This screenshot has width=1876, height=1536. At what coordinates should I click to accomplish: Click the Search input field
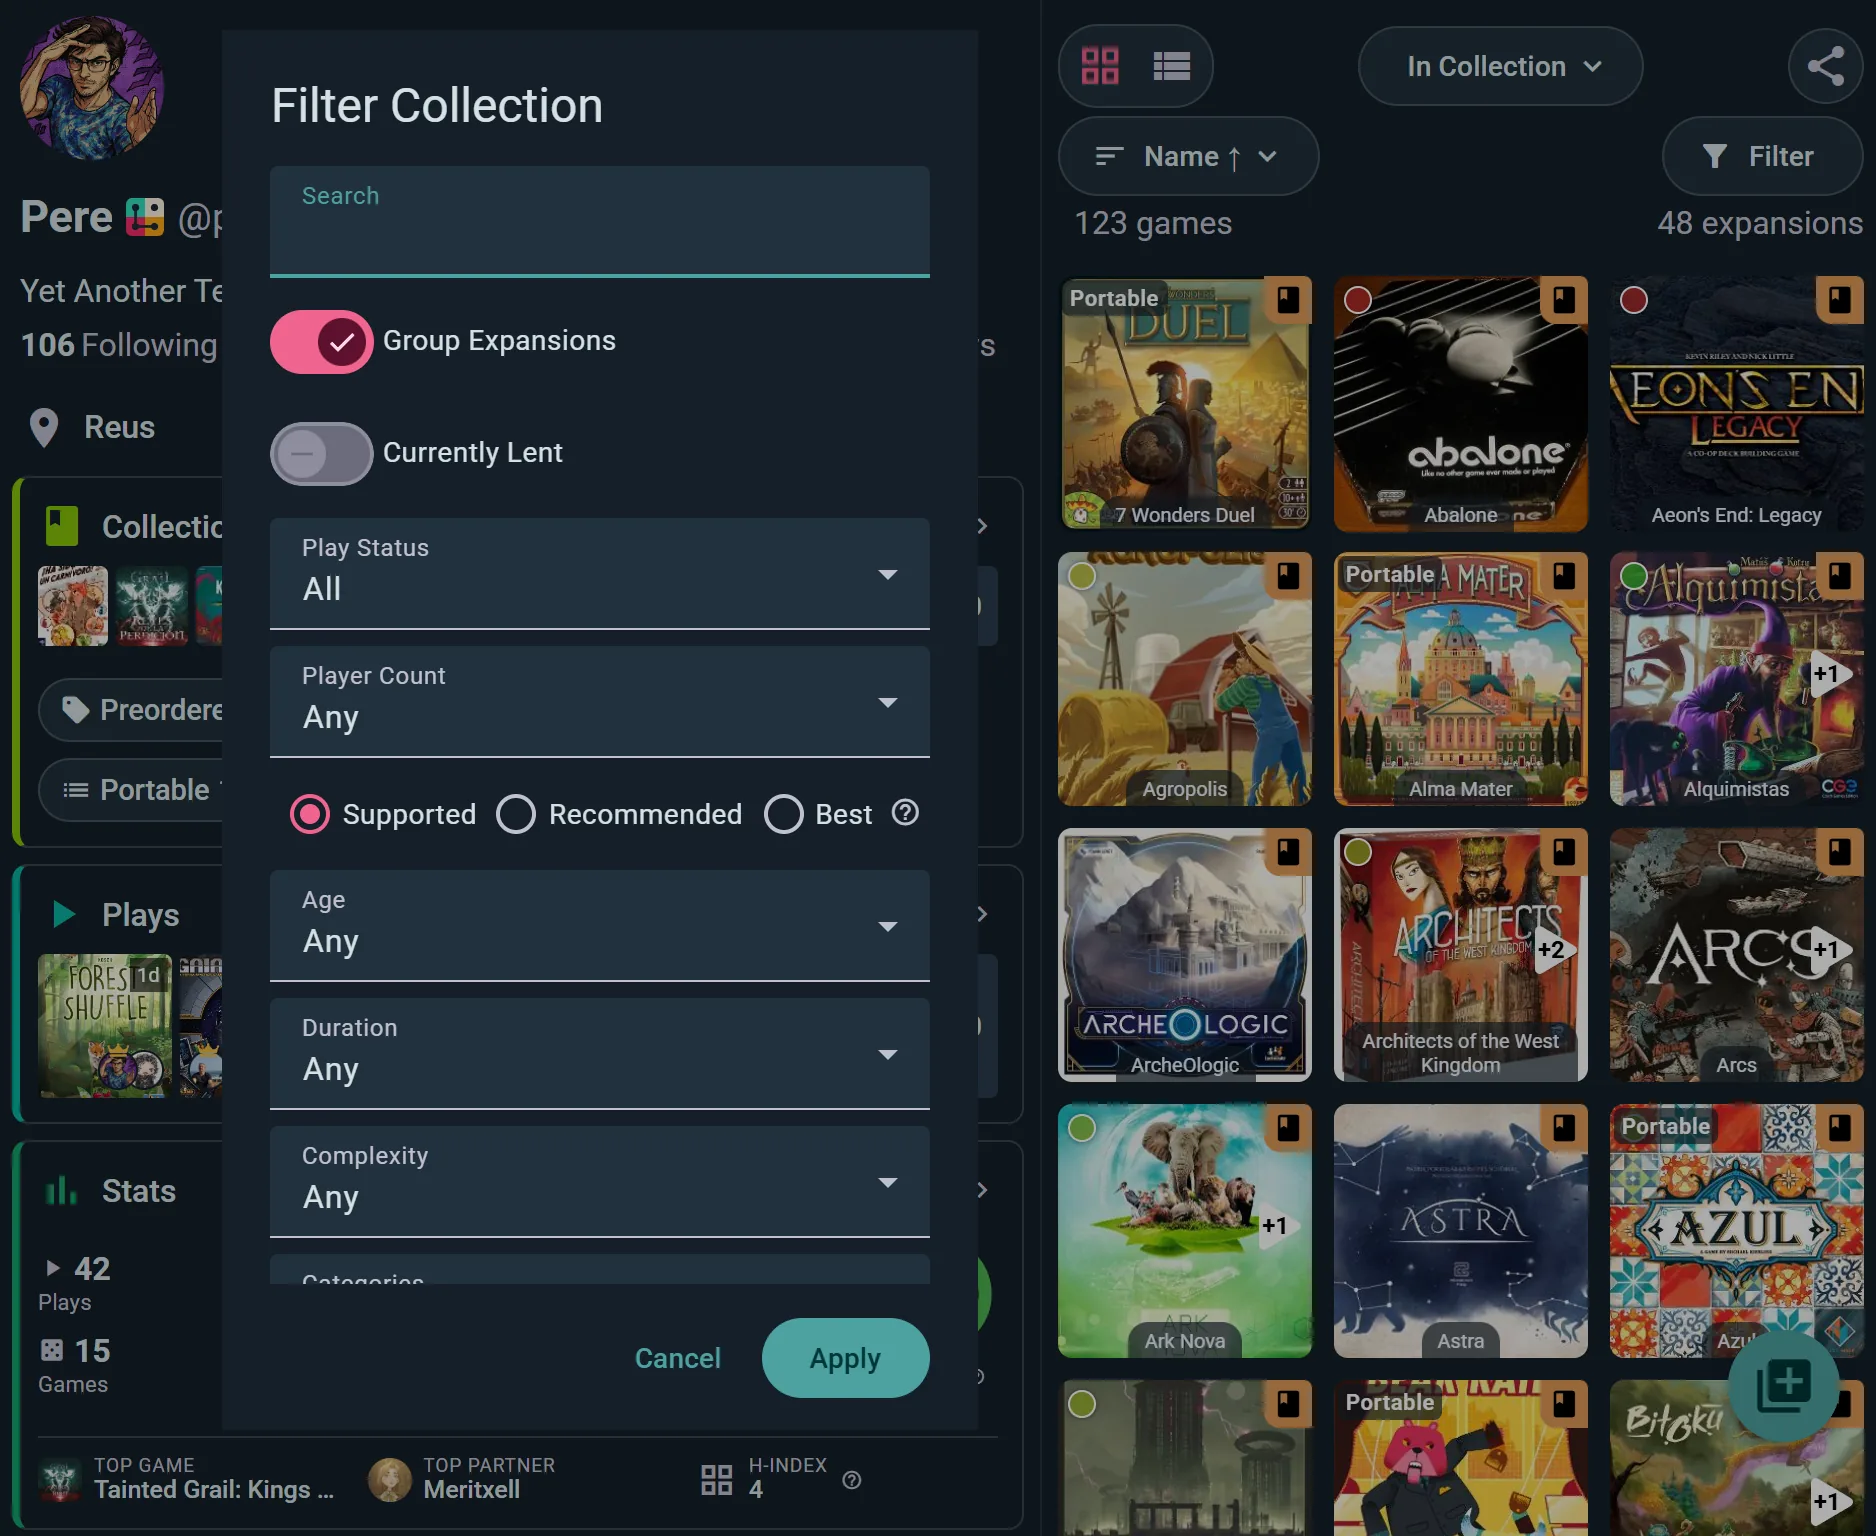tap(600, 221)
